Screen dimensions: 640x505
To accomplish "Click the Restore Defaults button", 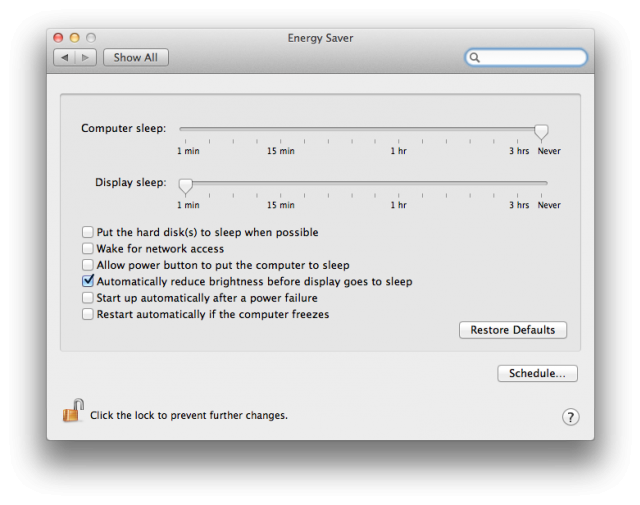I will (x=513, y=330).
